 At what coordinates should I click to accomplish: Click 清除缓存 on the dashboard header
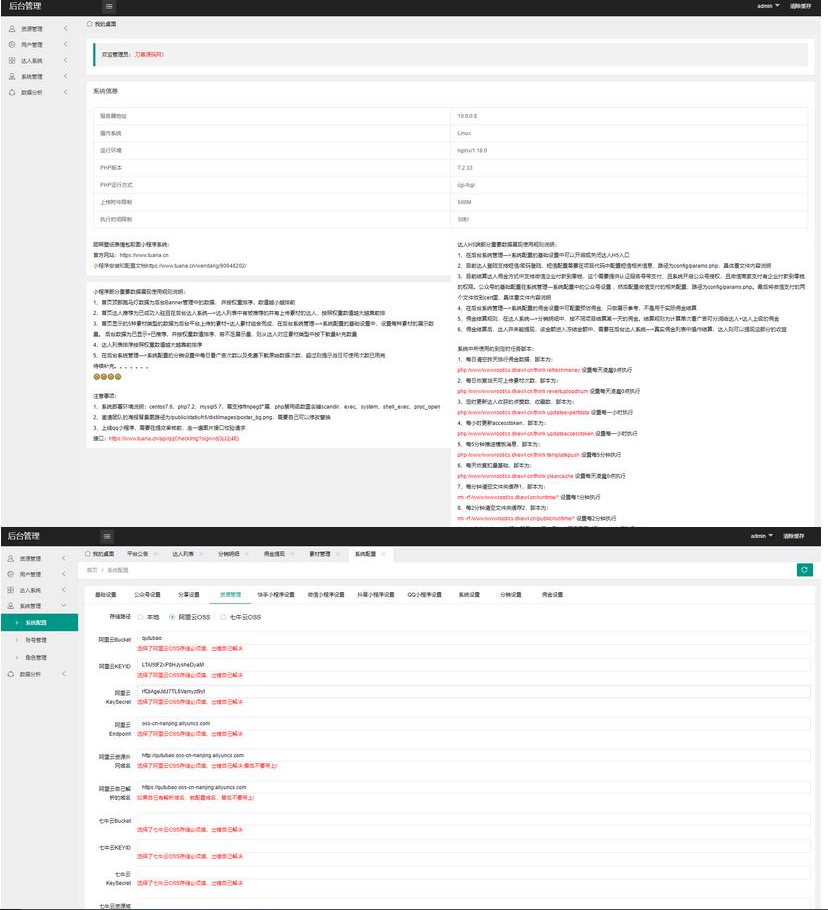coord(800,6)
